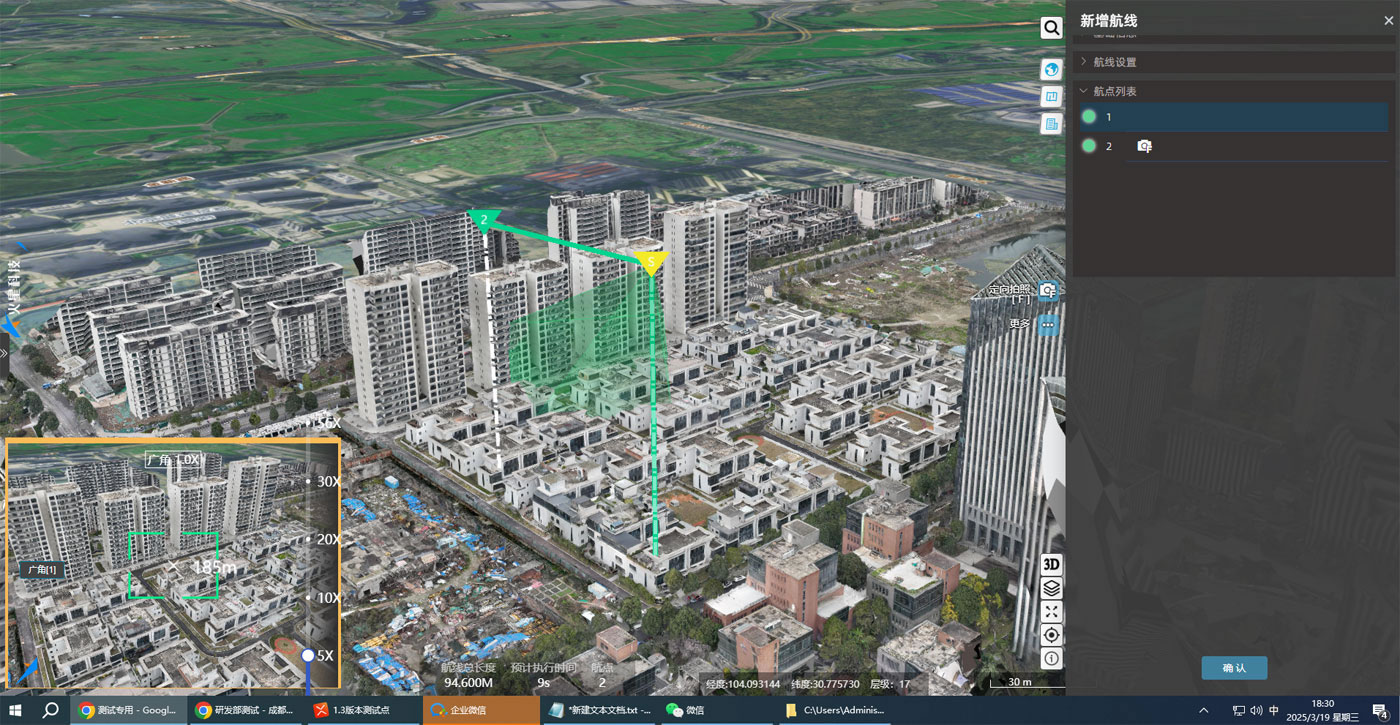1400x725 pixels.
Task: Click the globe basemap icon
Action: [x=1051, y=69]
